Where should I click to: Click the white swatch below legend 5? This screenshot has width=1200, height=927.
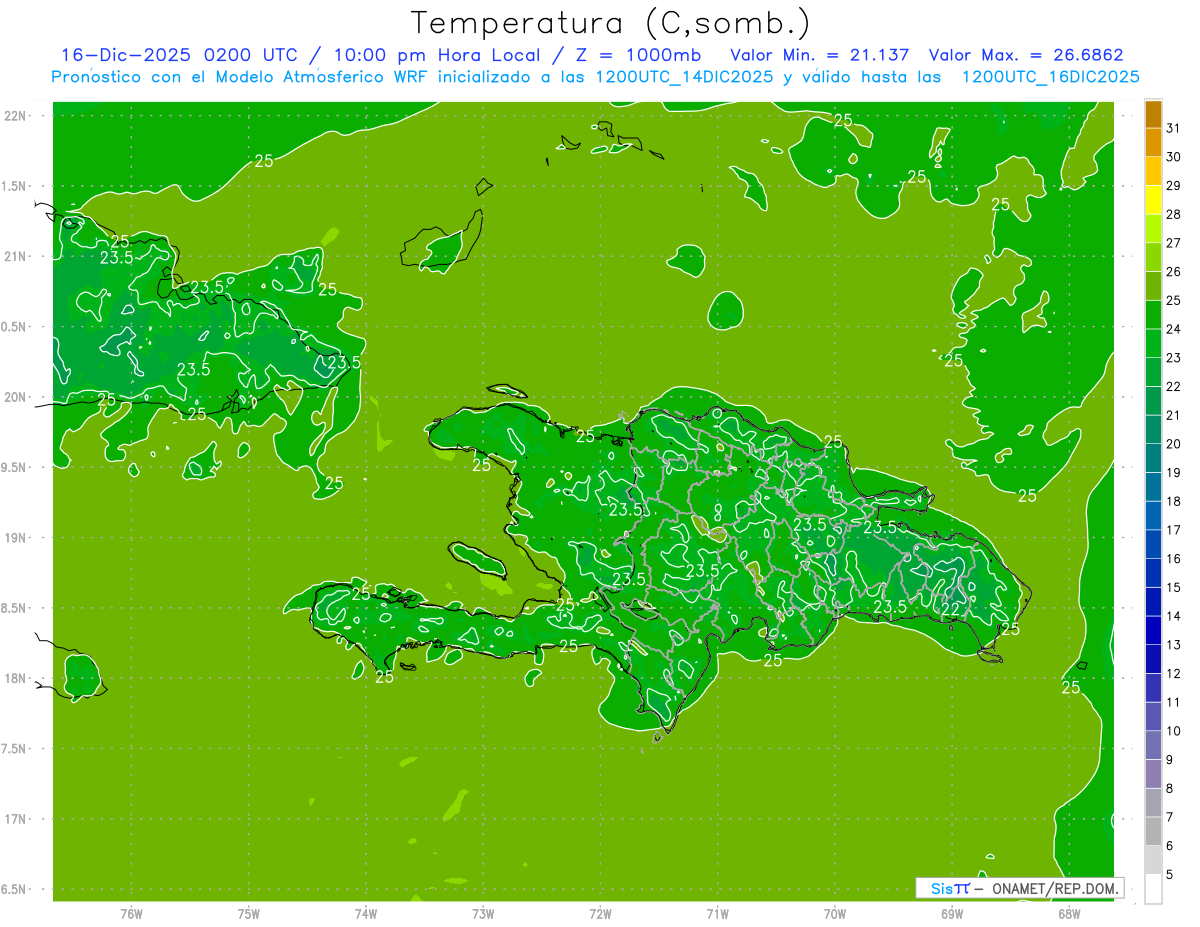point(1153,889)
